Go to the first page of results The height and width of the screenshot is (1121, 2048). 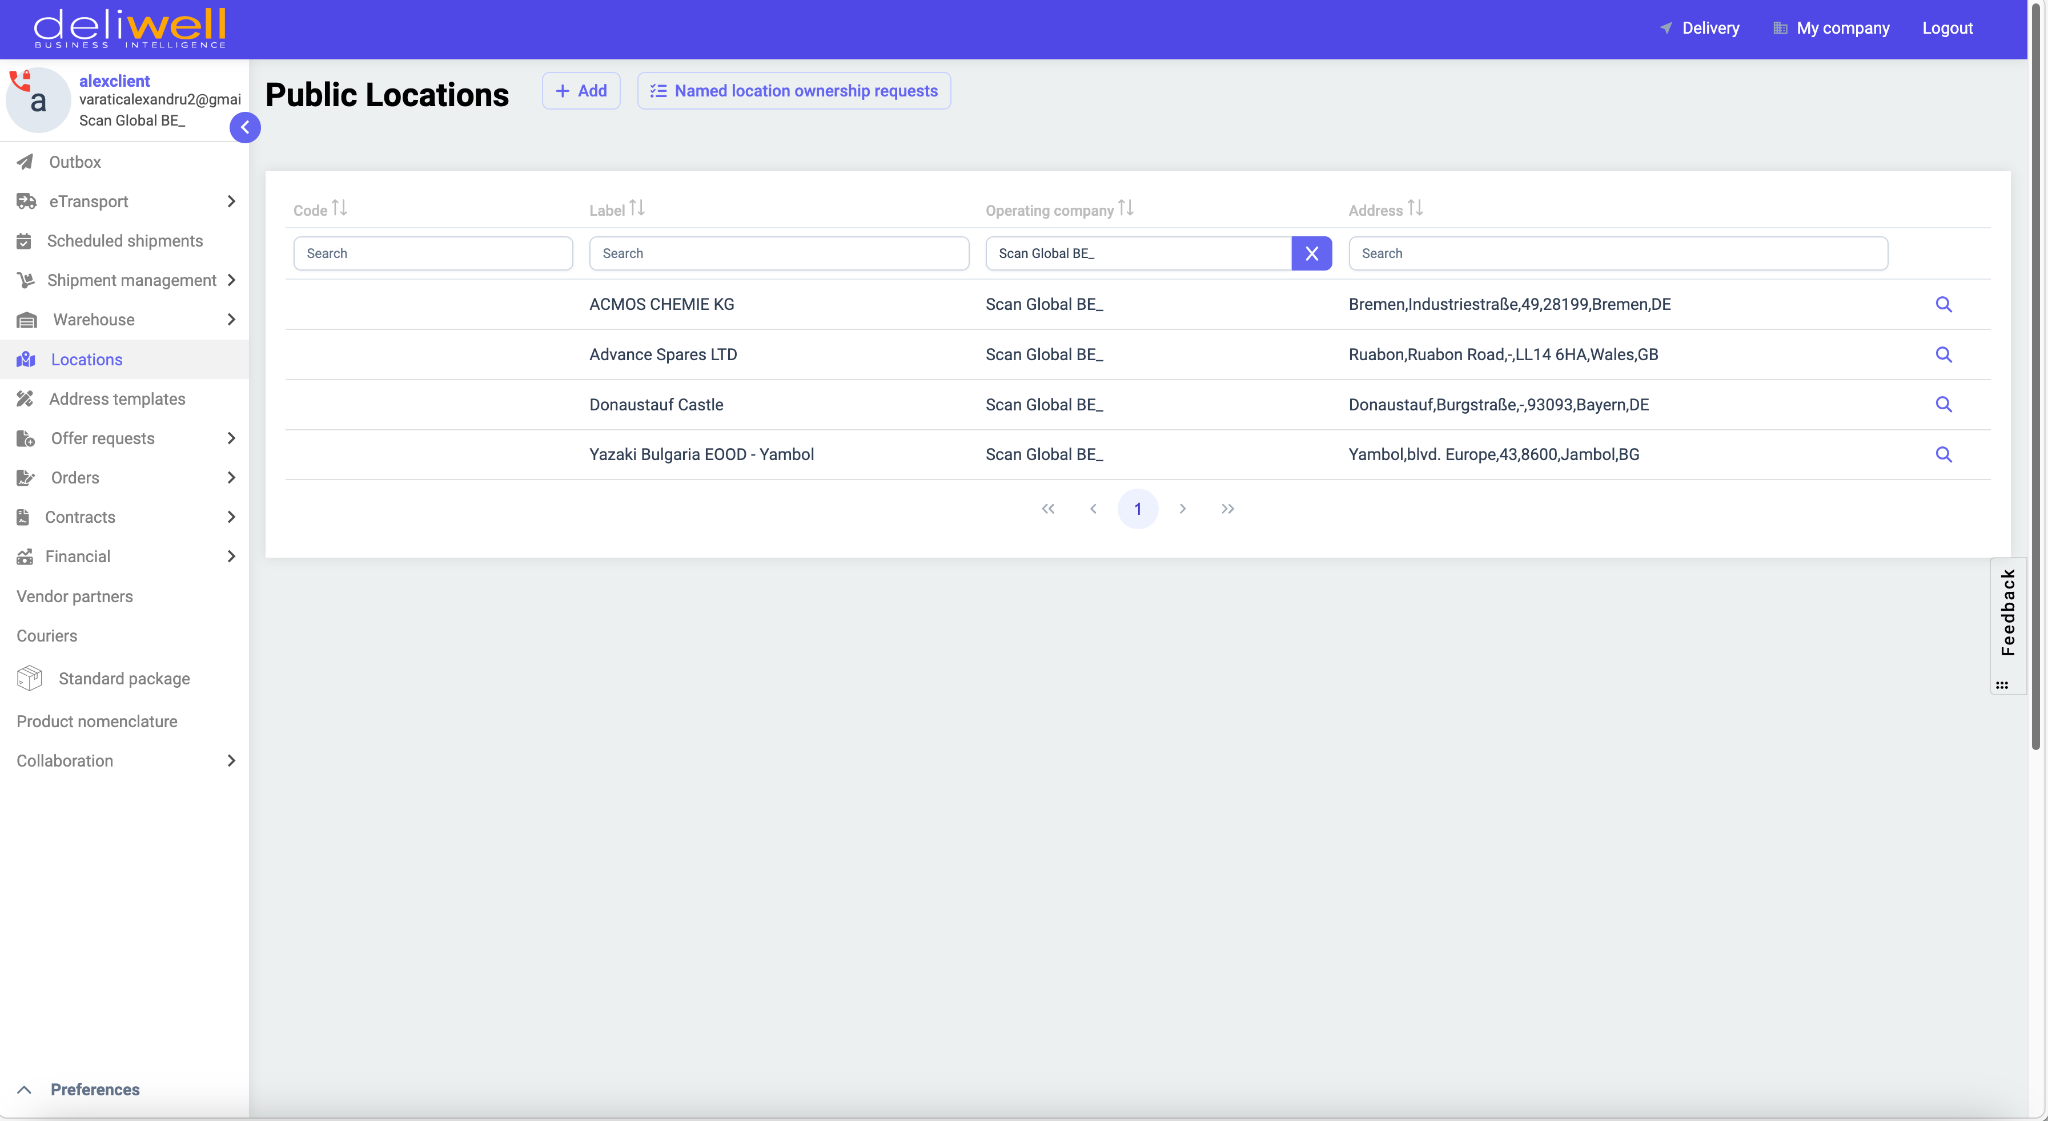pyautogui.click(x=1048, y=509)
